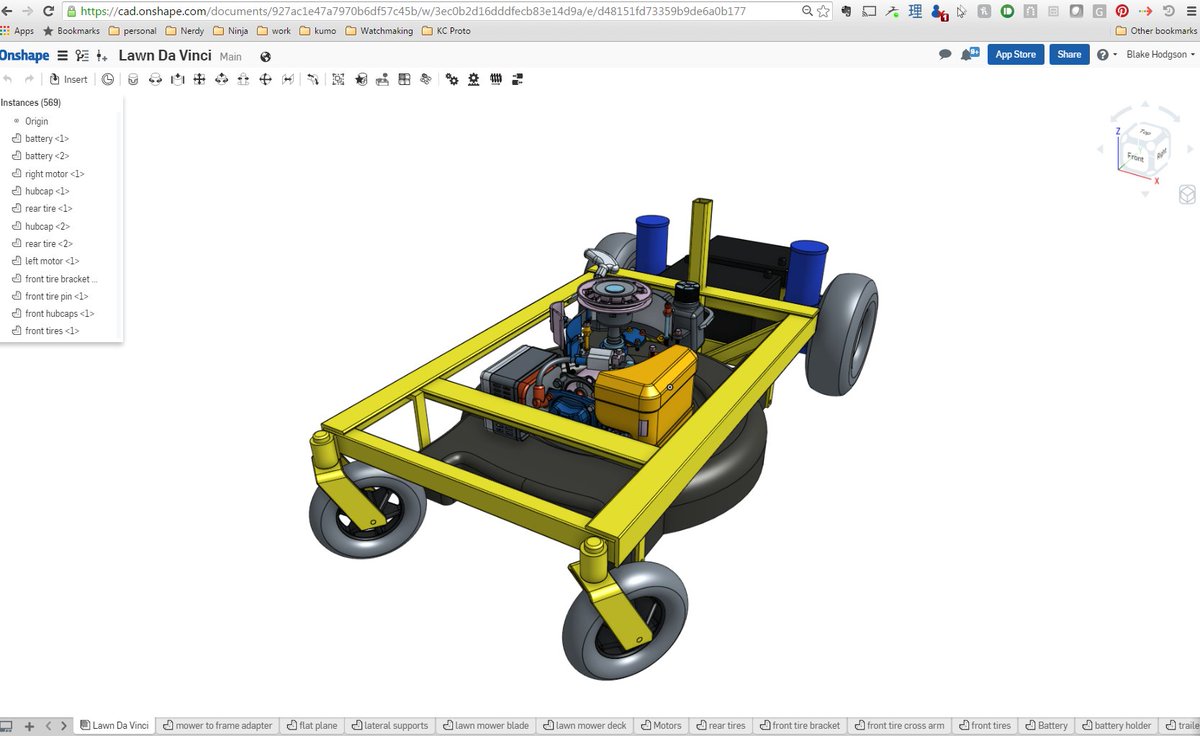Open the notifications bell
The height and width of the screenshot is (736, 1200).
969,54
